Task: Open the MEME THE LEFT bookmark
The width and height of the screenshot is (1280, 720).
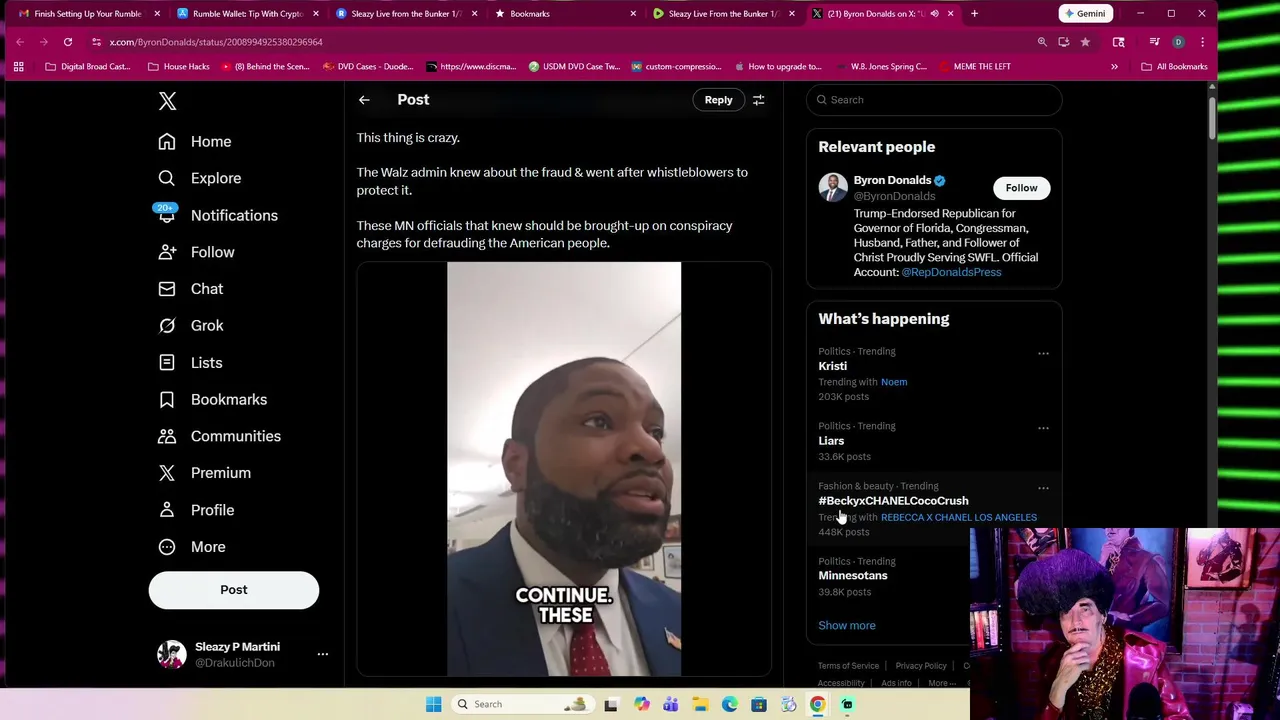Action: pos(974,67)
